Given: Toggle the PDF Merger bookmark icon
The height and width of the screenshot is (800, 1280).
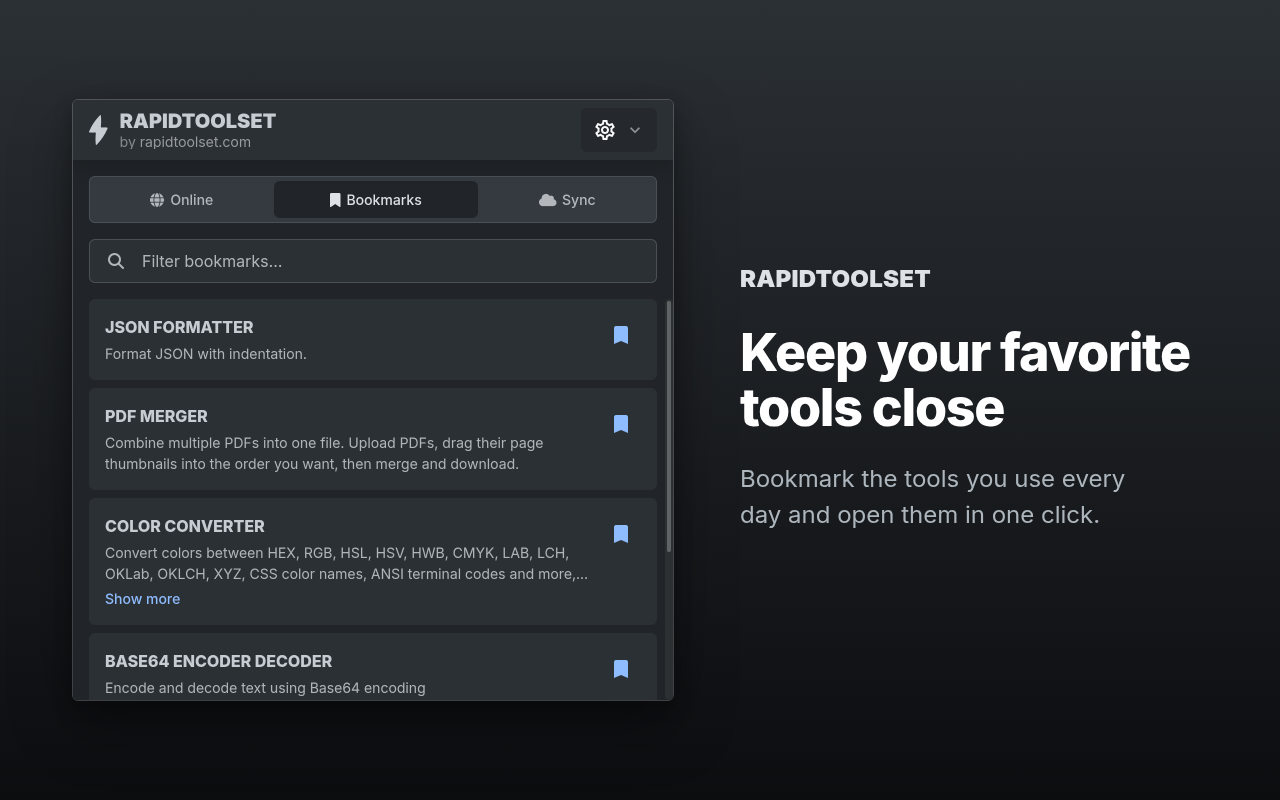Looking at the screenshot, I should pyautogui.click(x=621, y=424).
